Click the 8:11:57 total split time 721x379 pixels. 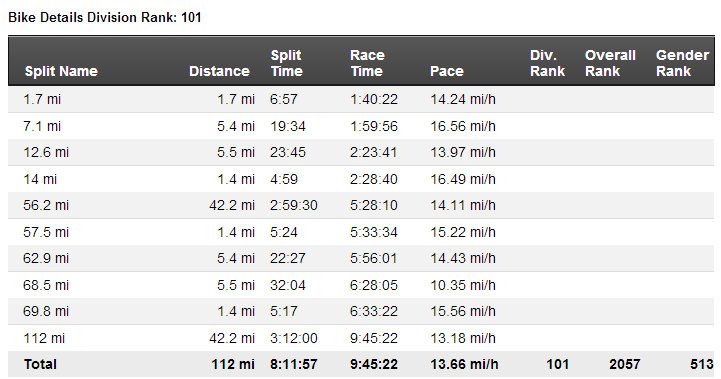293,364
